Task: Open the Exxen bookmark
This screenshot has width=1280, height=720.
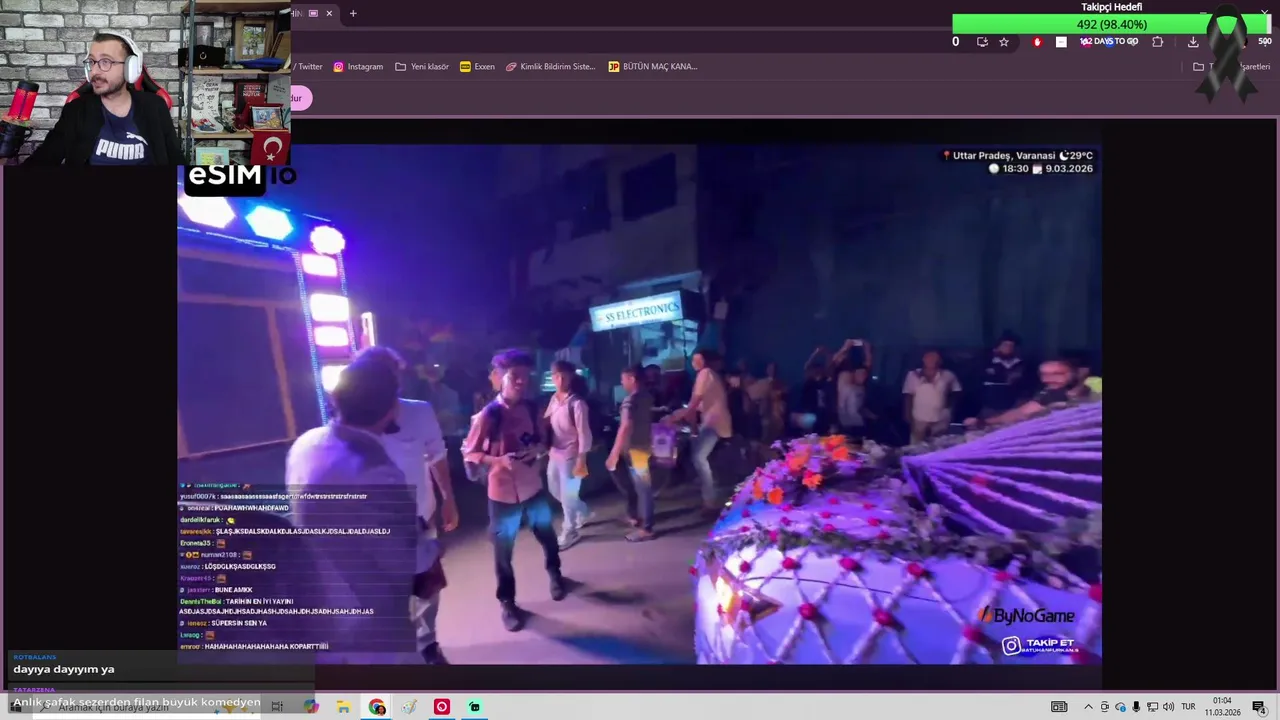Action: [x=477, y=67]
